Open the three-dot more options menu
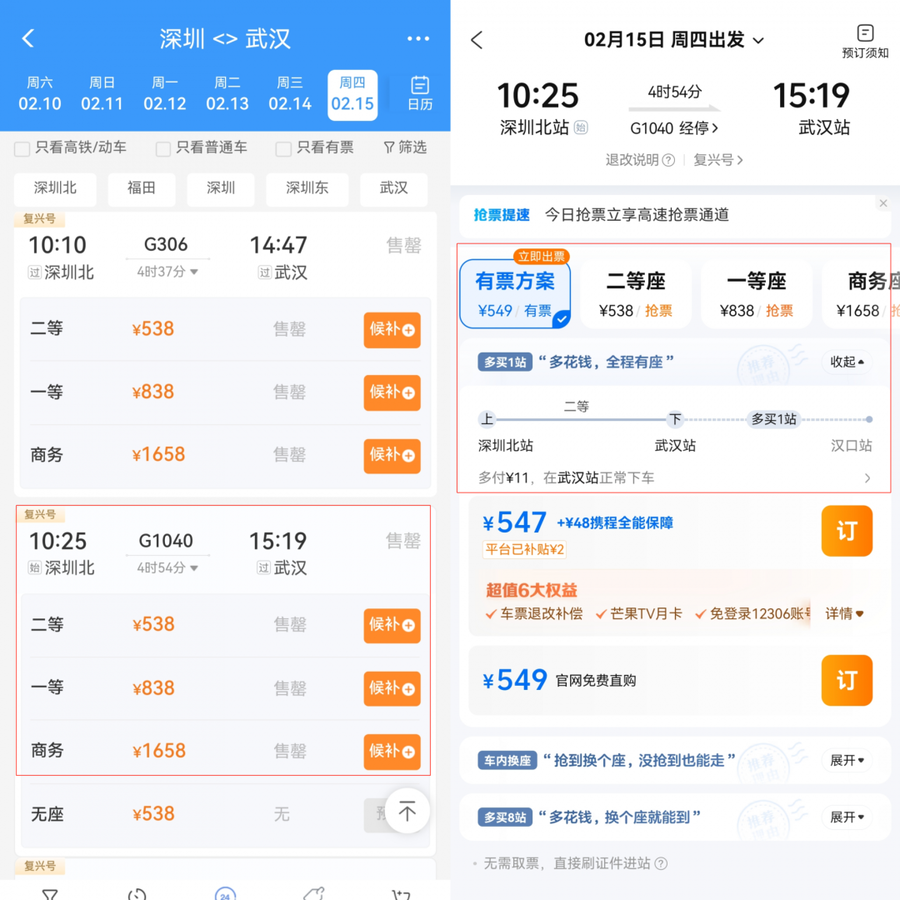The image size is (900, 900). pyautogui.click(x=418, y=39)
